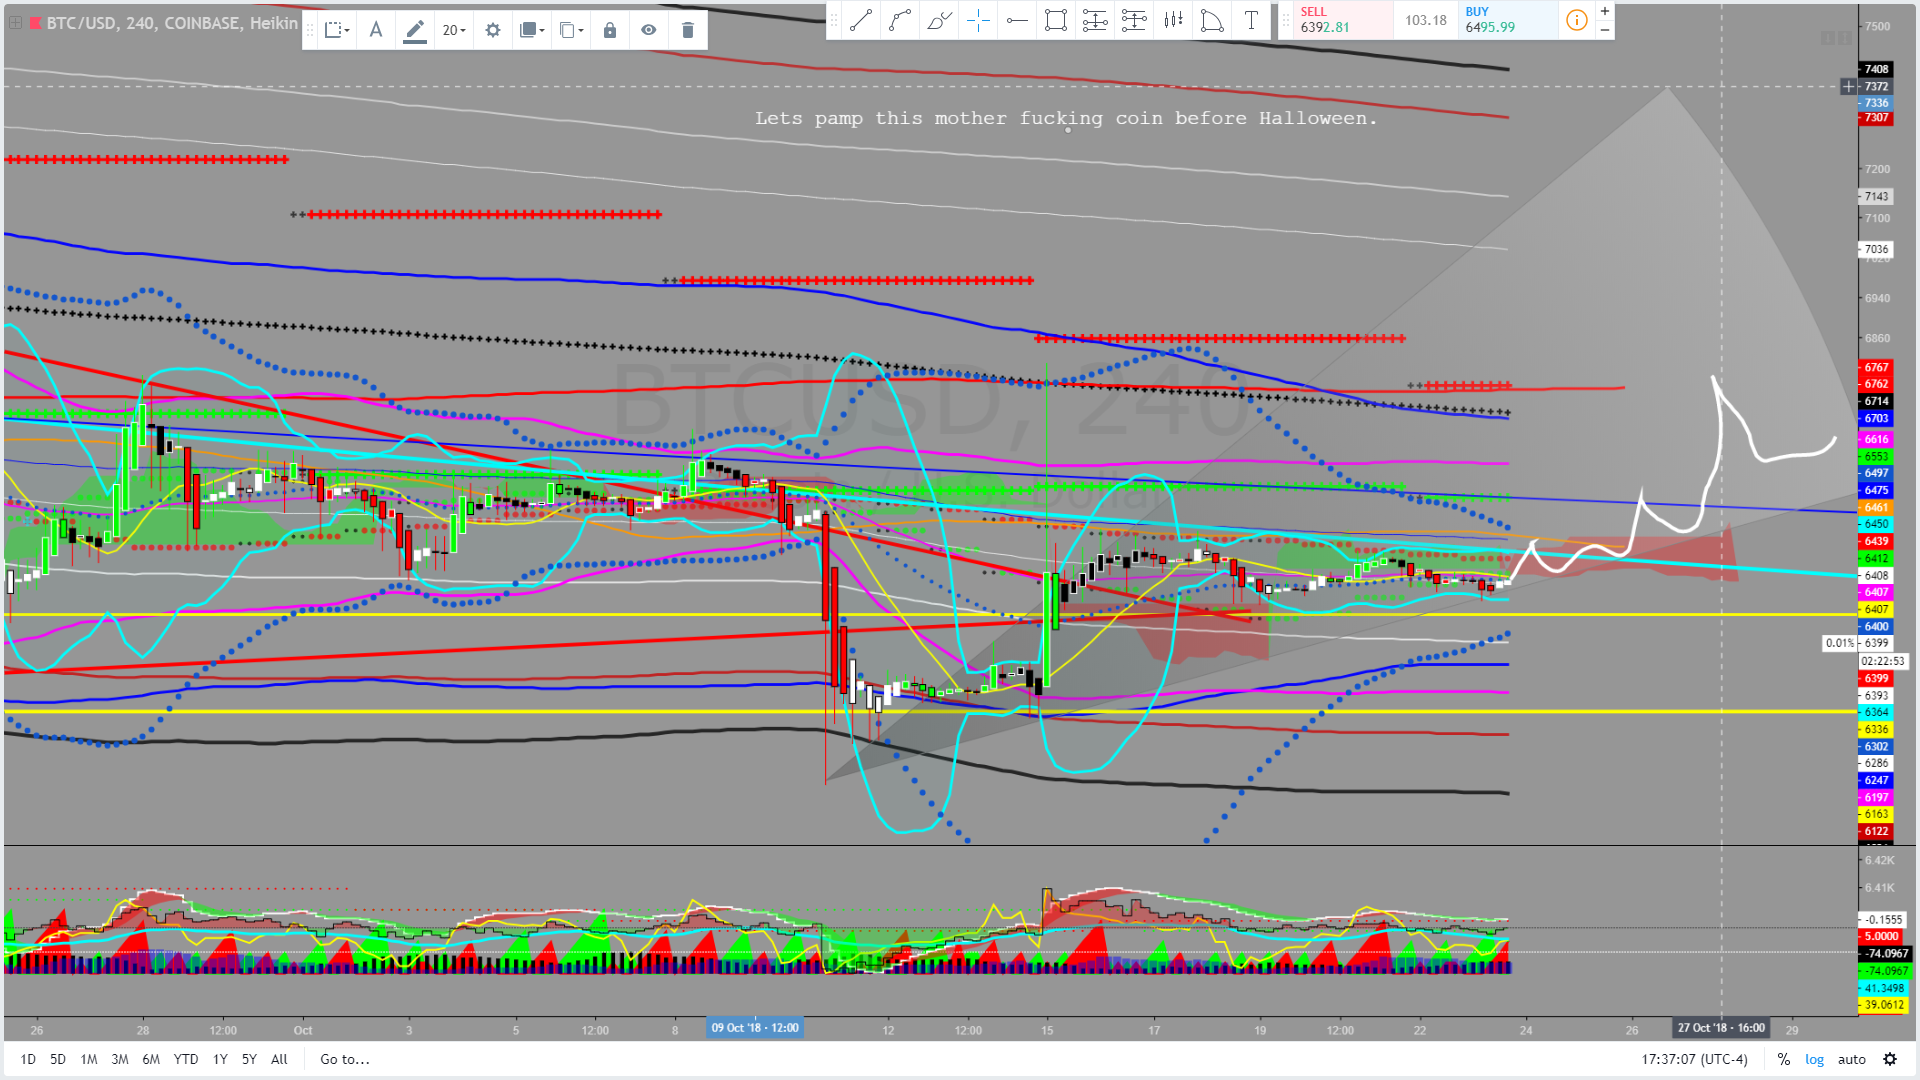The height and width of the screenshot is (1080, 1920).
Task: Toggle drawing visibility eye icon
Action: [649, 30]
